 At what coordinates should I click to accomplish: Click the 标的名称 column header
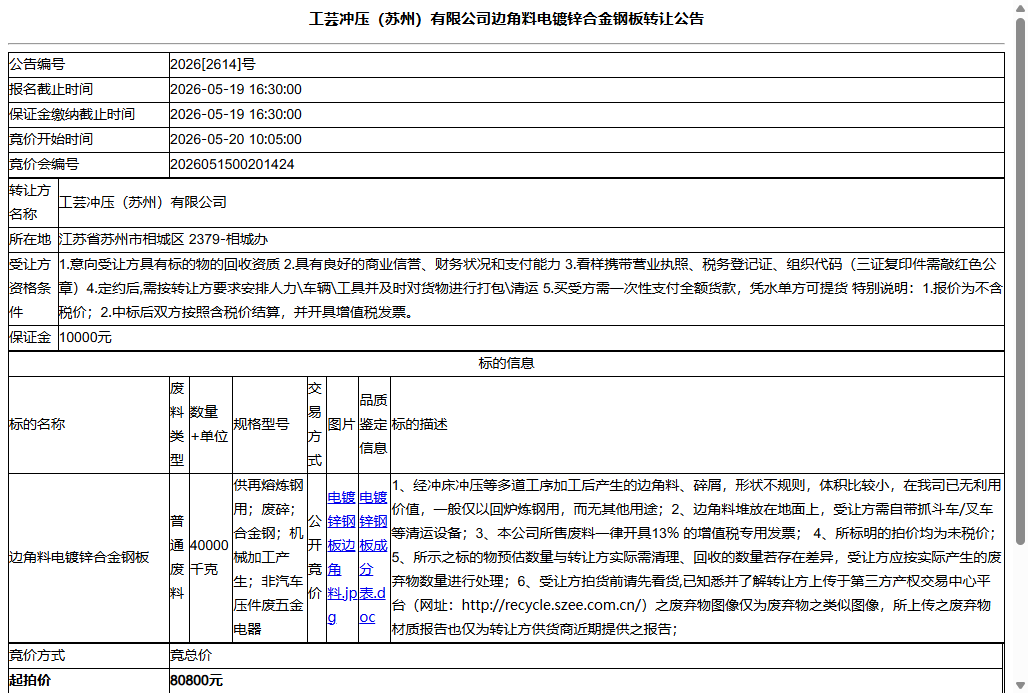point(89,425)
